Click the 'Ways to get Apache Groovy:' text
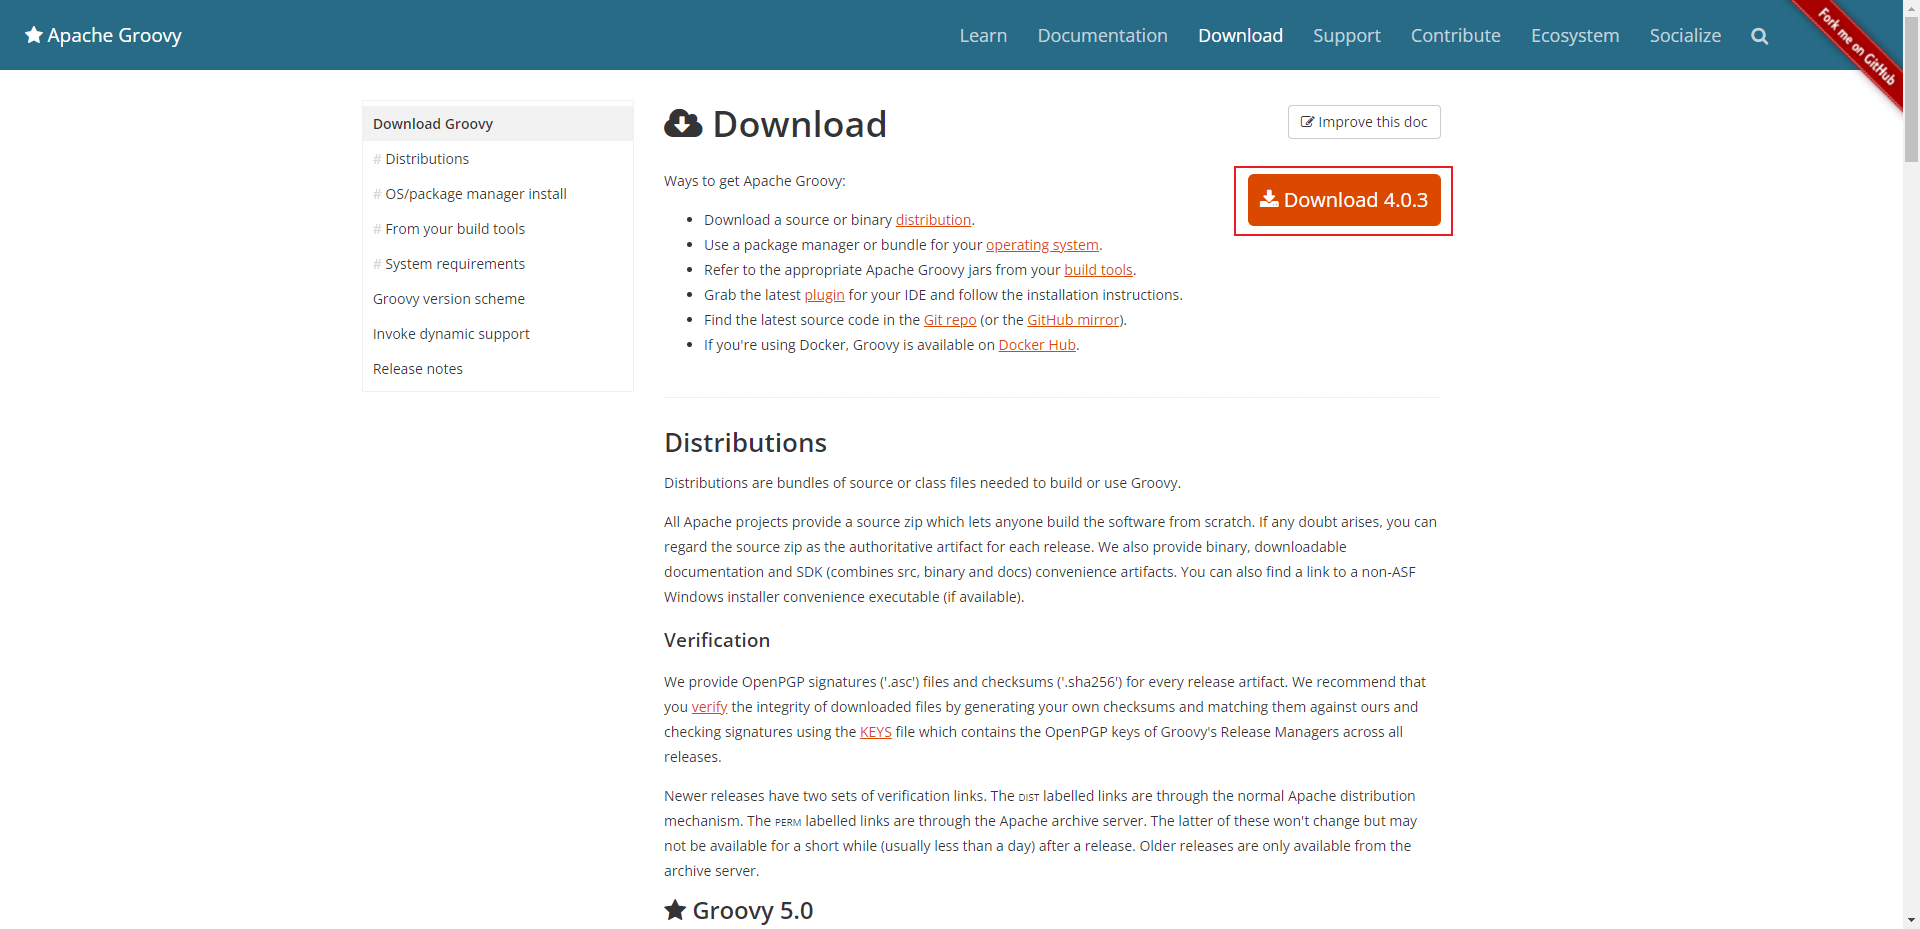1920x929 pixels. [x=755, y=181]
